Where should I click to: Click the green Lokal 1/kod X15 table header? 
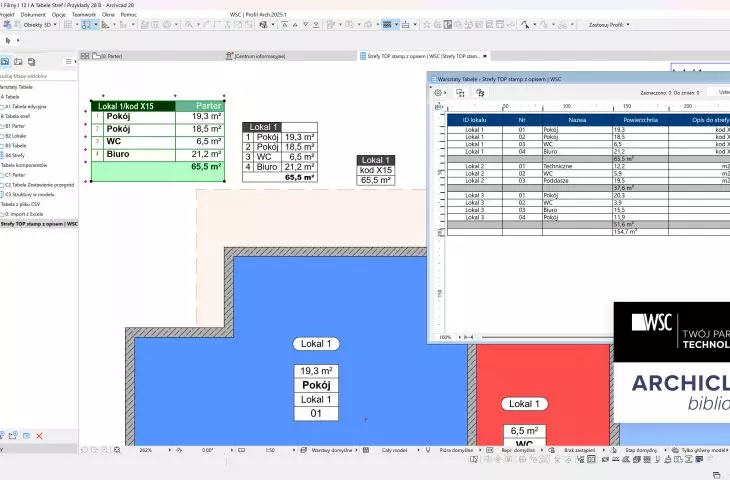coord(133,106)
